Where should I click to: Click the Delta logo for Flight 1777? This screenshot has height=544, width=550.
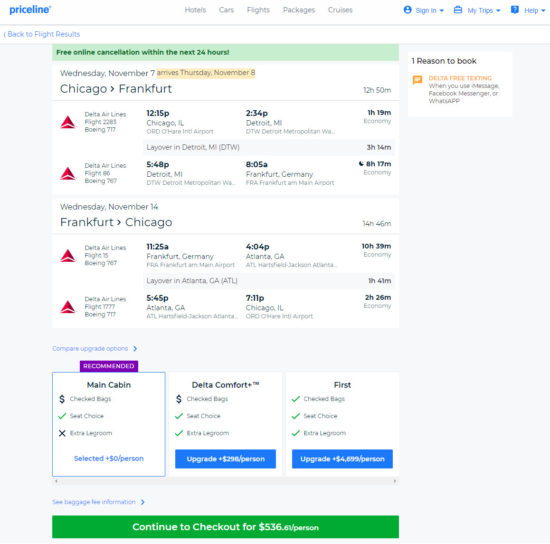pos(68,307)
